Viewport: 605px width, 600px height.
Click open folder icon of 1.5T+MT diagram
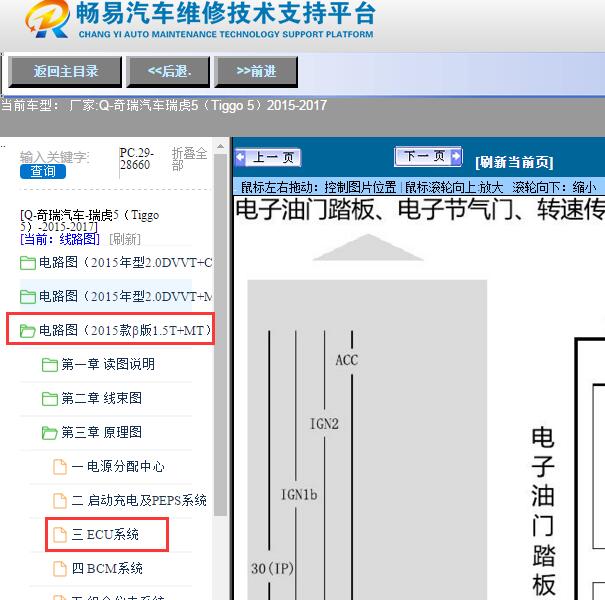point(28,331)
